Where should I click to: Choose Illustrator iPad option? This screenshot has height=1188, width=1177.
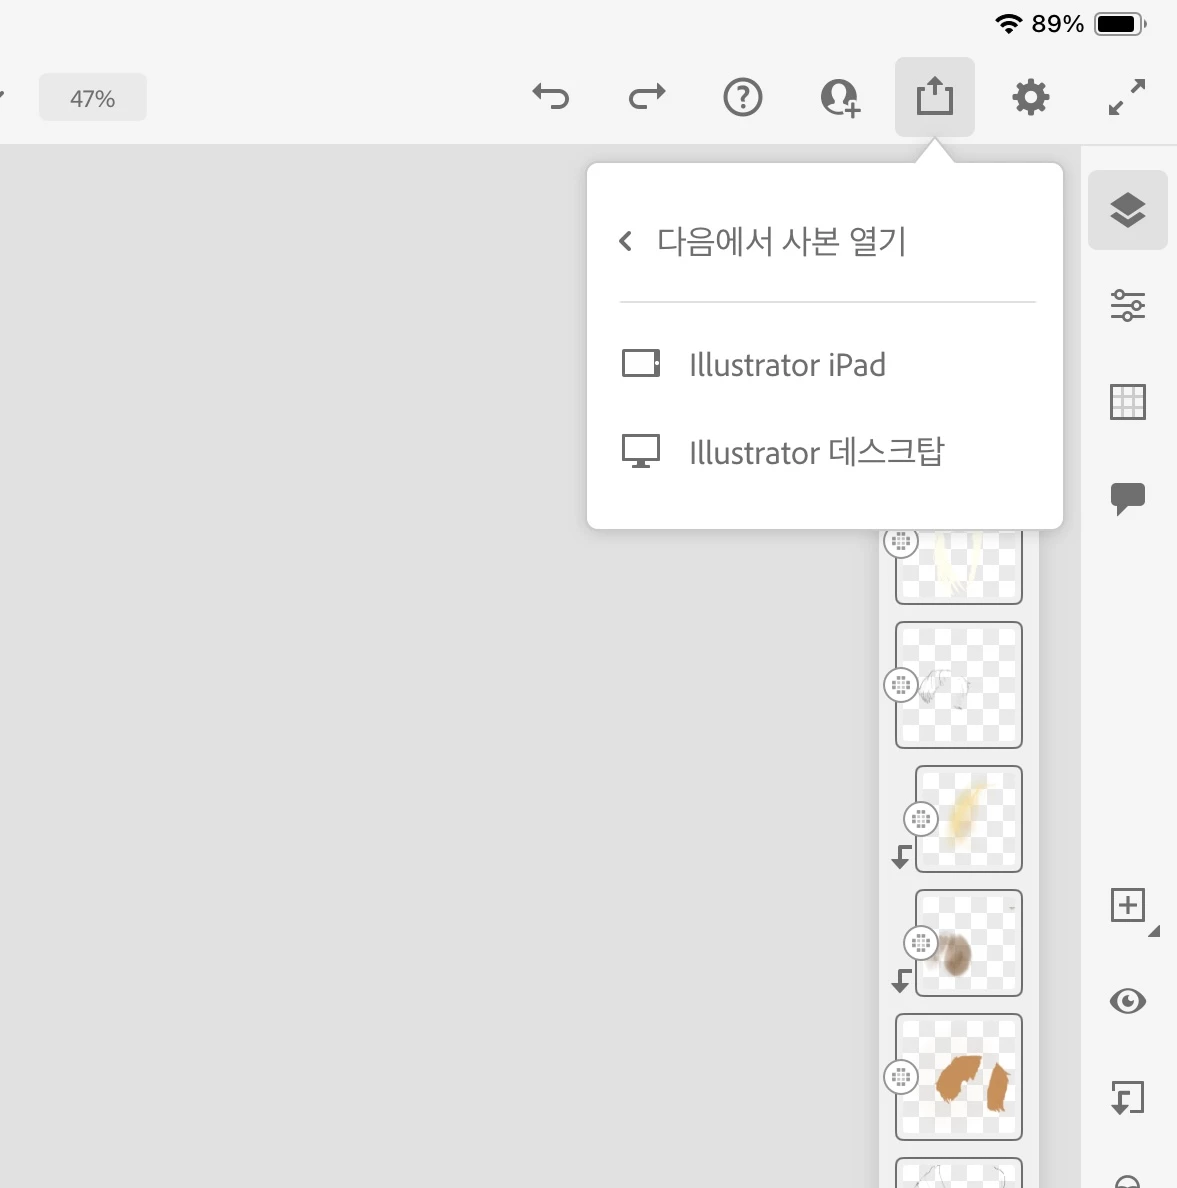(825, 364)
